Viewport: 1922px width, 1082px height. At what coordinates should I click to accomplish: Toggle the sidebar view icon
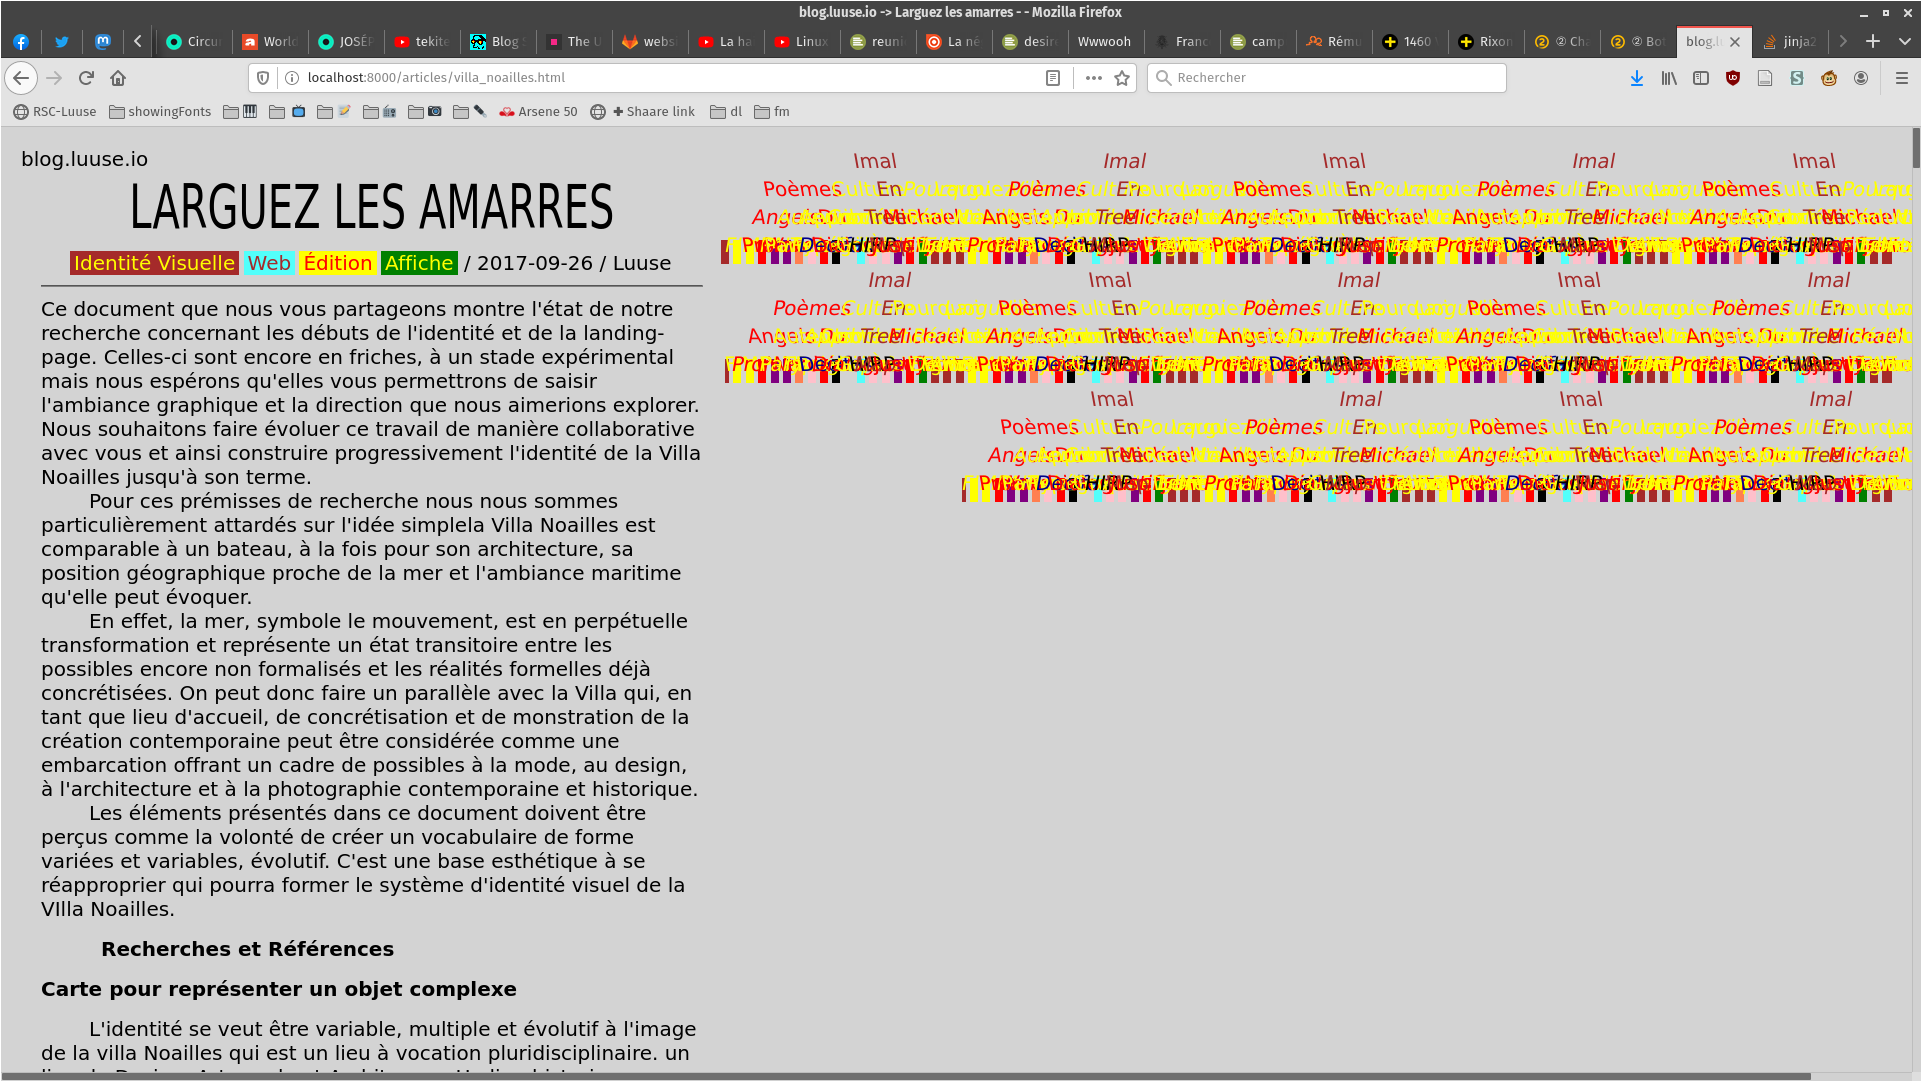(1701, 78)
